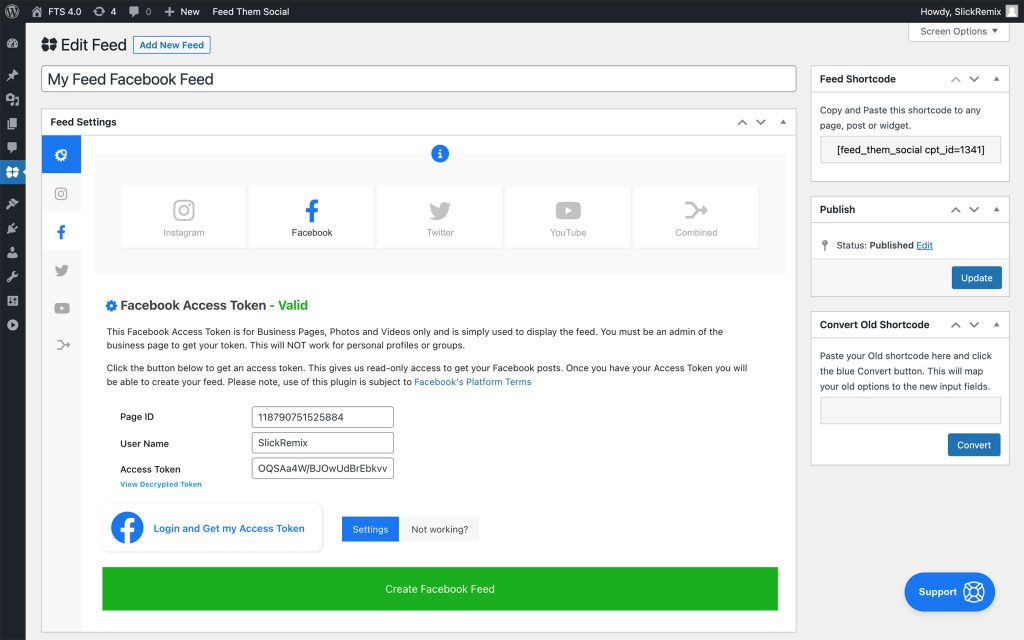Collapse the admin menu with the arrow icon
Viewport: 1024px width, 640px height.
point(12,325)
